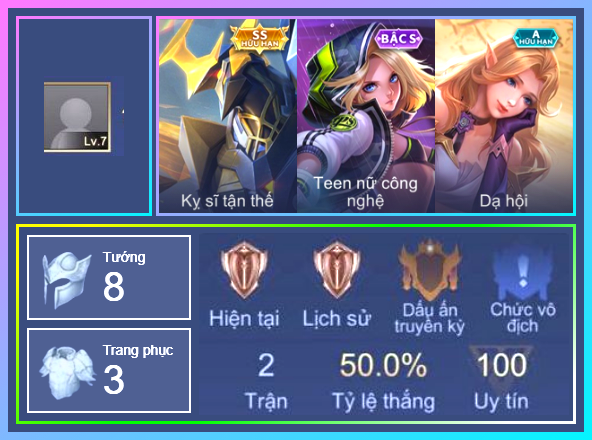Click the SS Hữu Hạn badge

pyautogui.click(x=260, y=39)
